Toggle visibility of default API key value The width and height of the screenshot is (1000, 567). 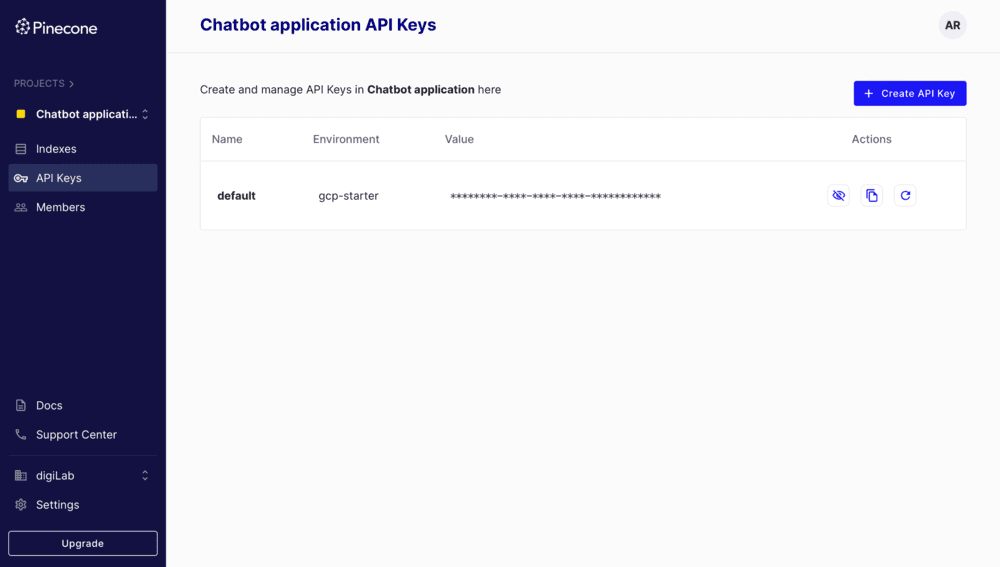[x=839, y=196]
